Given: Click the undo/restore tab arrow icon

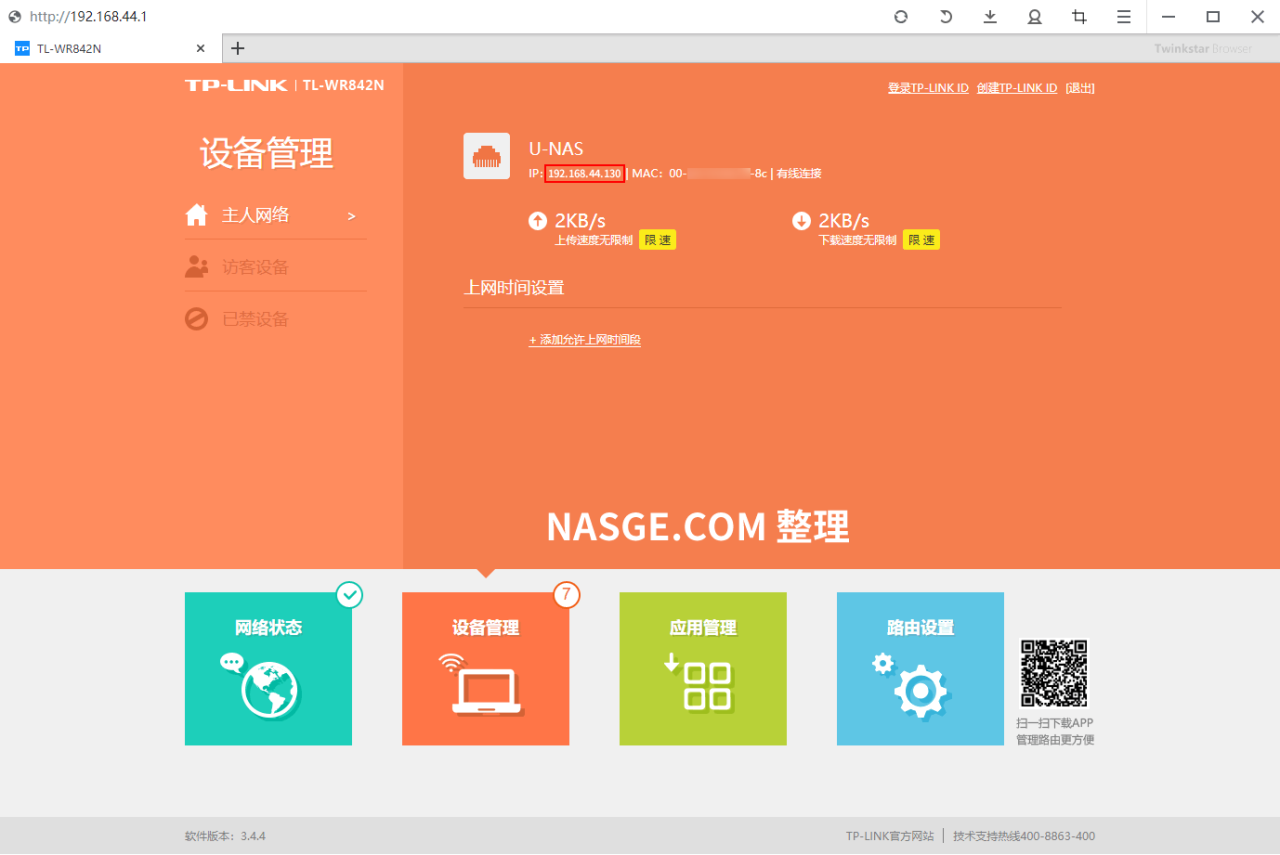Looking at the screenshot, I should tap(946, 16).
